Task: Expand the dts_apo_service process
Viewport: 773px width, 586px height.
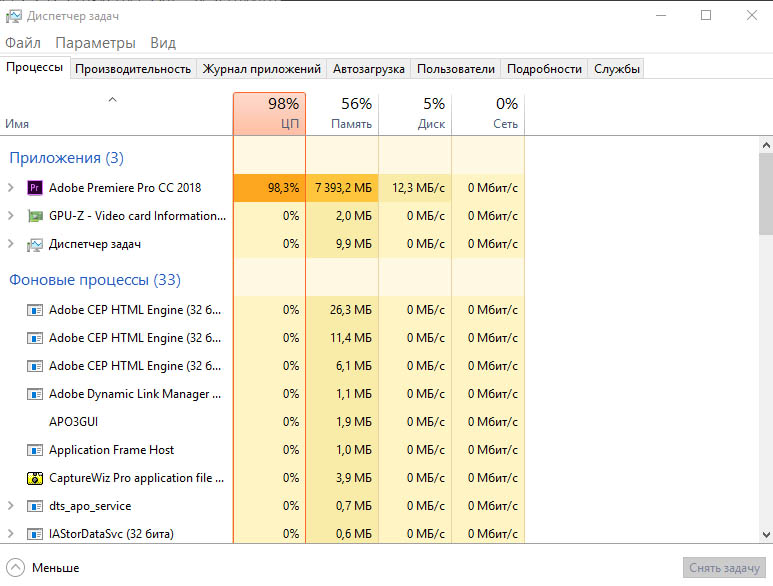Action: 10,506
